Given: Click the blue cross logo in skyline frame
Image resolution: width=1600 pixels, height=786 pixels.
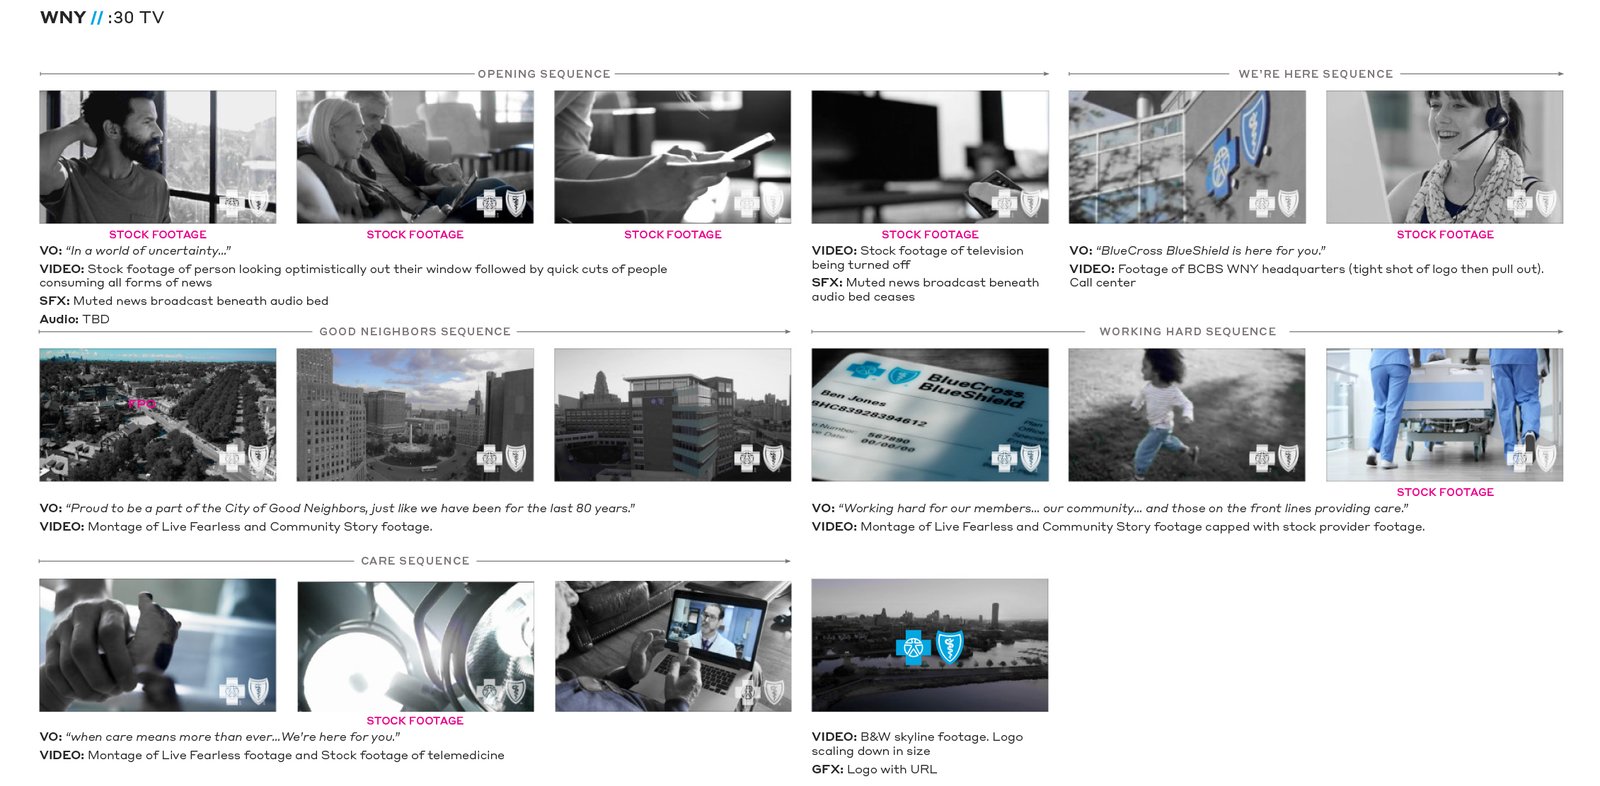Looking at the screenshot, I should click(x=912, y=648).
